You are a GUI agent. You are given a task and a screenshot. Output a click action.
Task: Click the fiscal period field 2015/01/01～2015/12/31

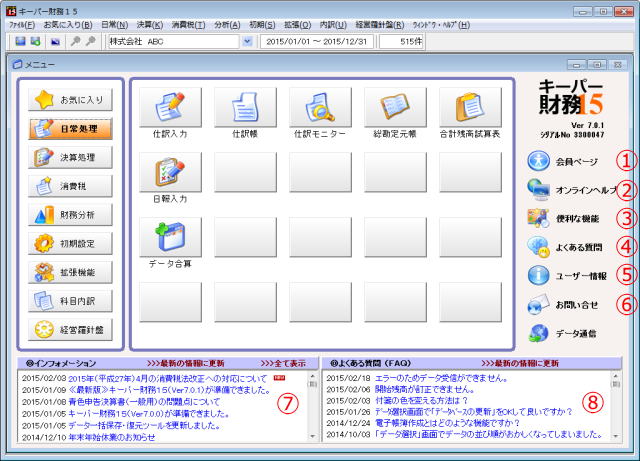pyautogui.click(x=317, y=42)
